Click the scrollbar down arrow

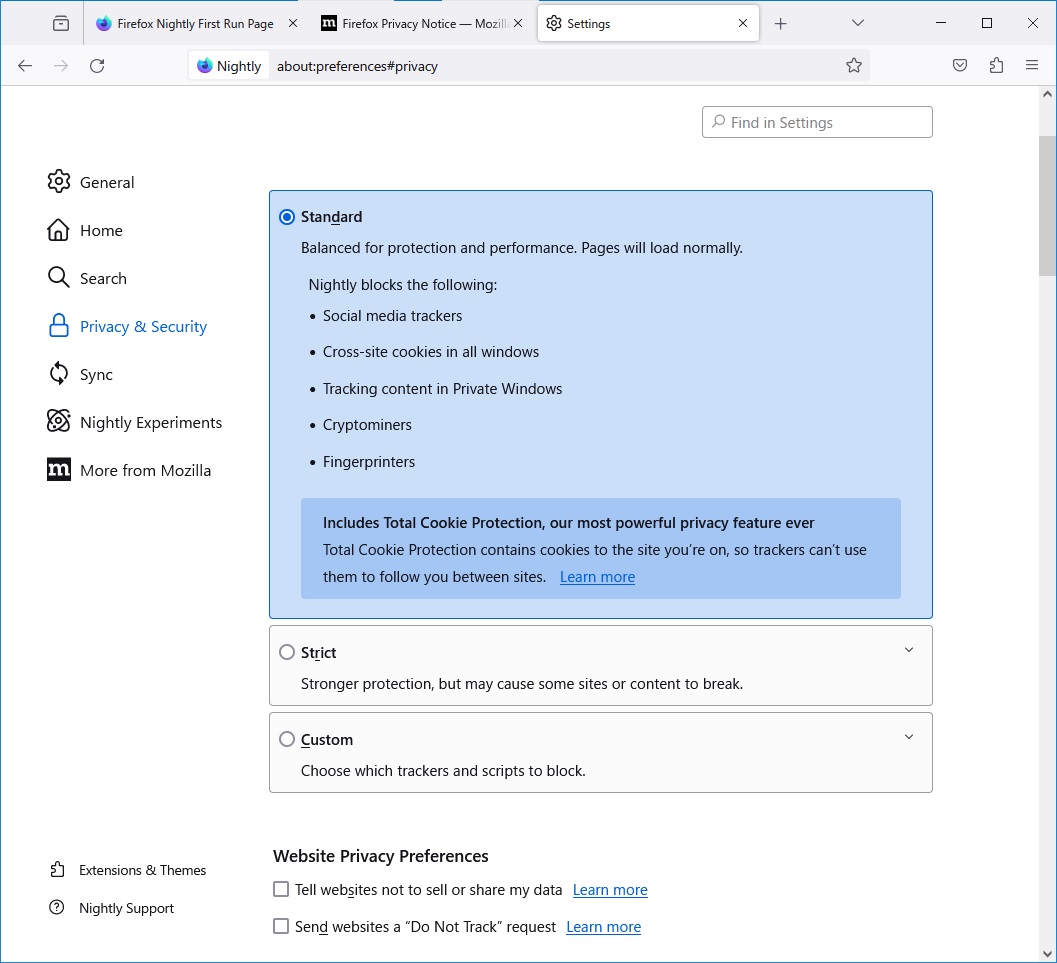(x=1047, y=953)
